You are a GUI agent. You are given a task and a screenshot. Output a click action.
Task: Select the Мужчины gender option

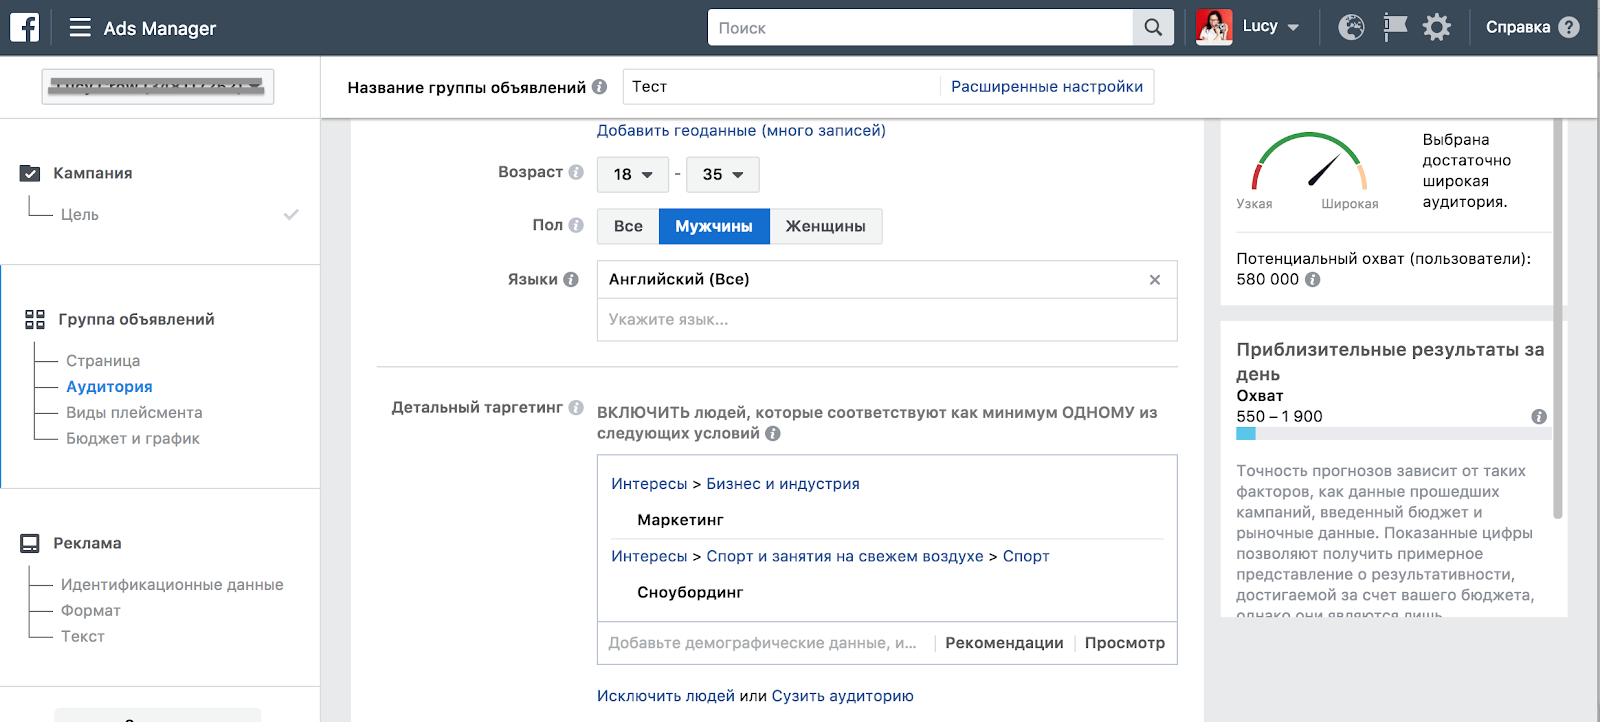click(x=714, y=226)
